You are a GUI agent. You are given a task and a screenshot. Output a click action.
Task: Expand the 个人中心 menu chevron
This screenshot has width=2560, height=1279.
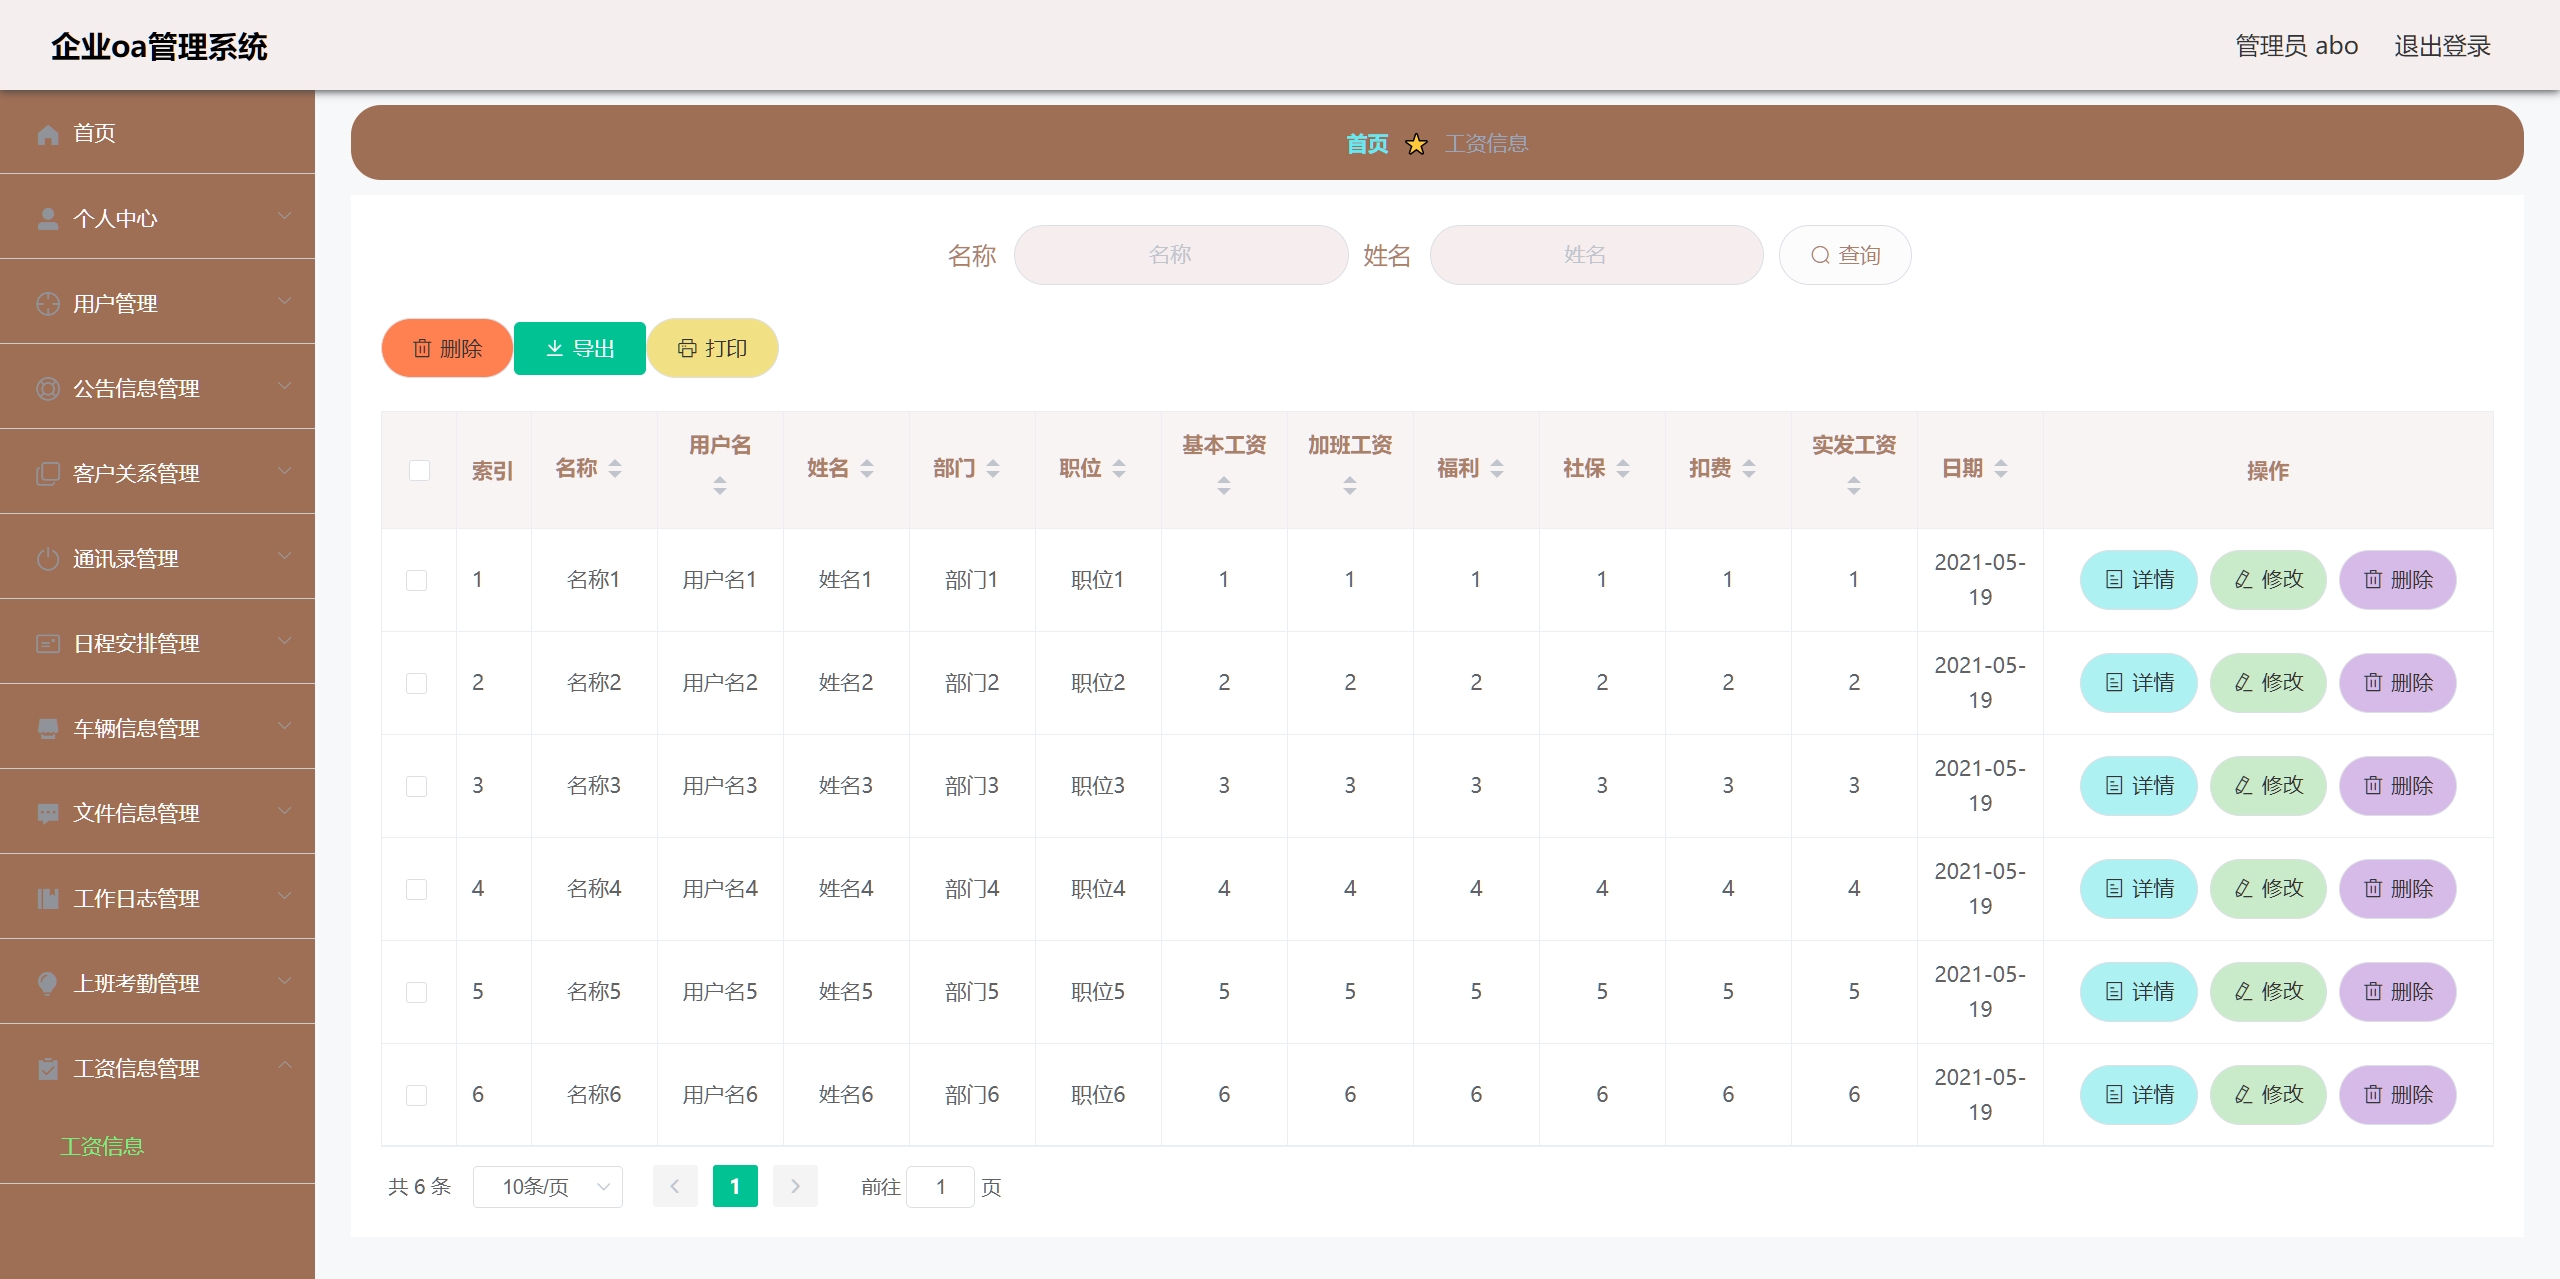point(285,216)
